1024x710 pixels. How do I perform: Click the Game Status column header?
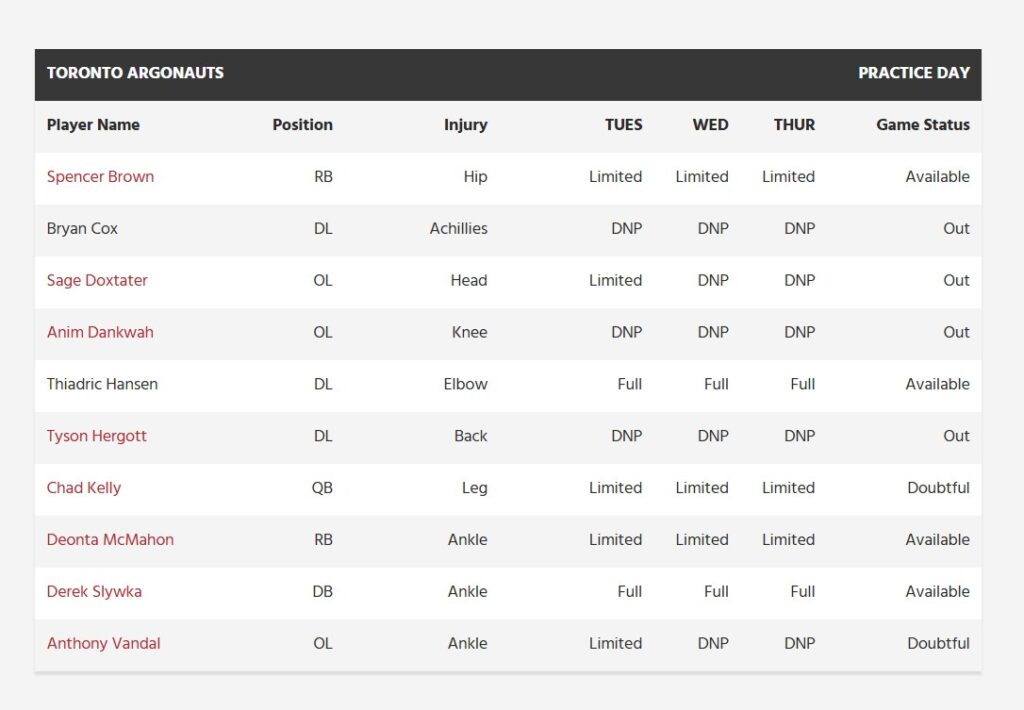point(922,125)
